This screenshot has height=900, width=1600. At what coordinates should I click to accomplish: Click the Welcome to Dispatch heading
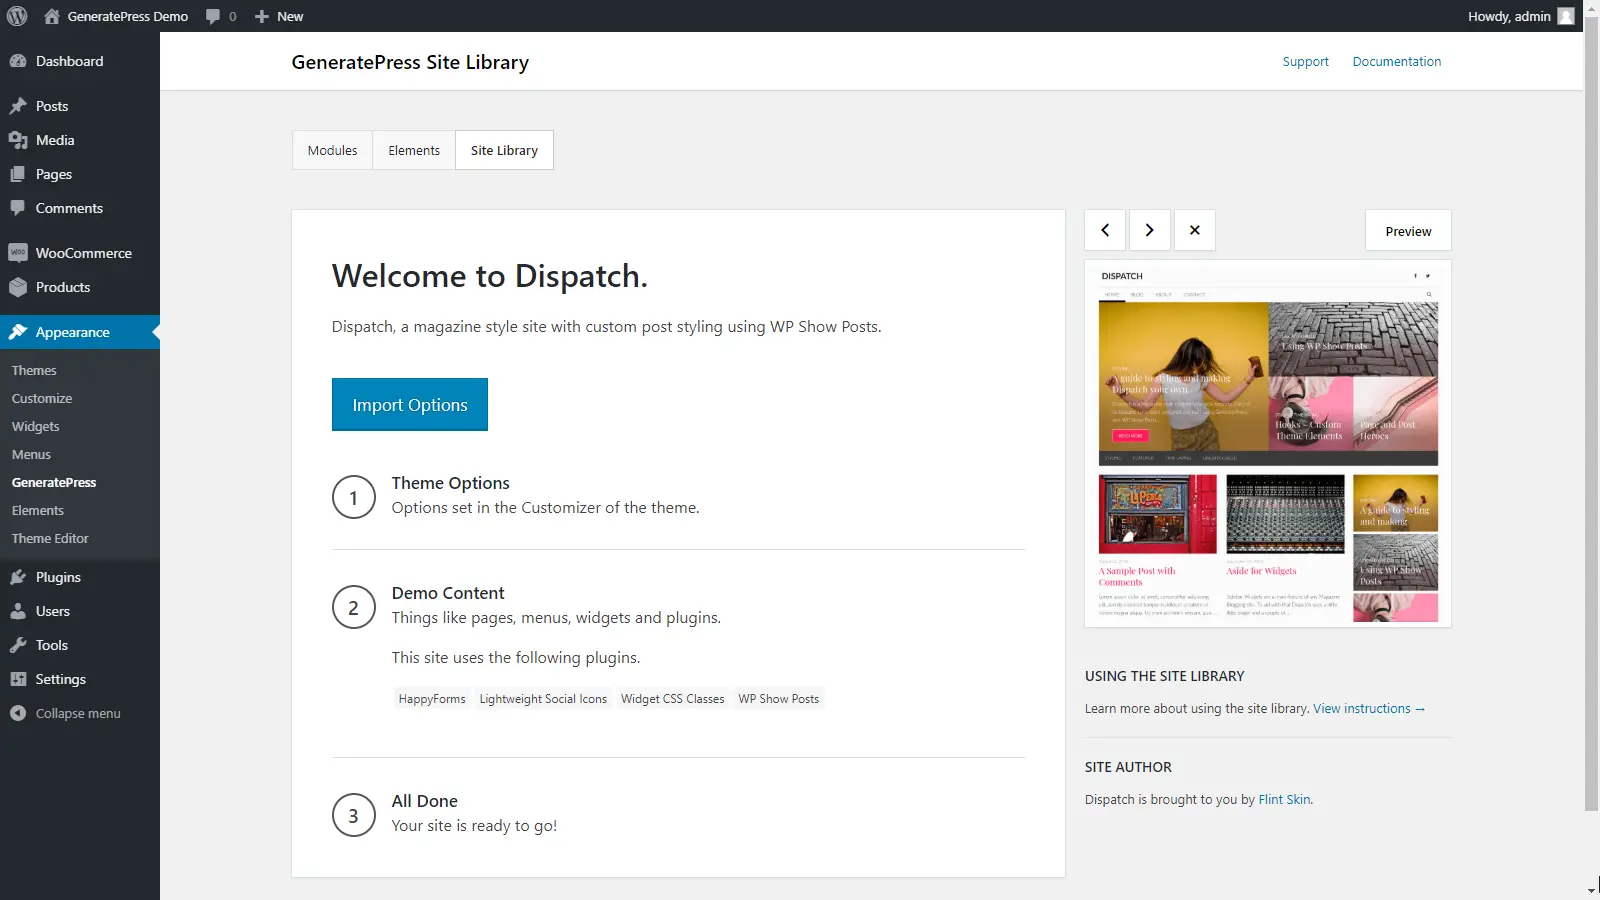(x=490, y=276)
